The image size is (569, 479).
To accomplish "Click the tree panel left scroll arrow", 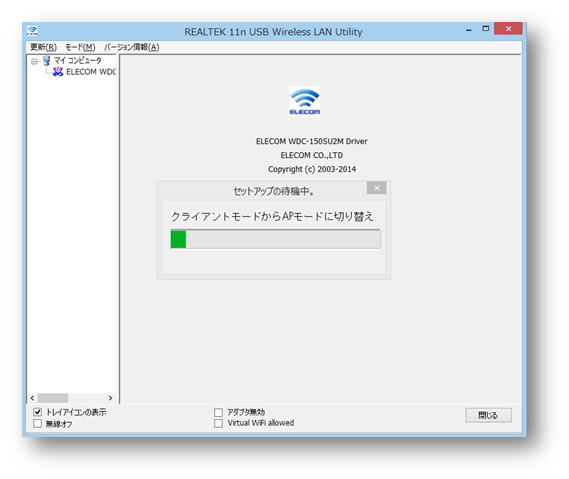I will (x=33, y=398).
